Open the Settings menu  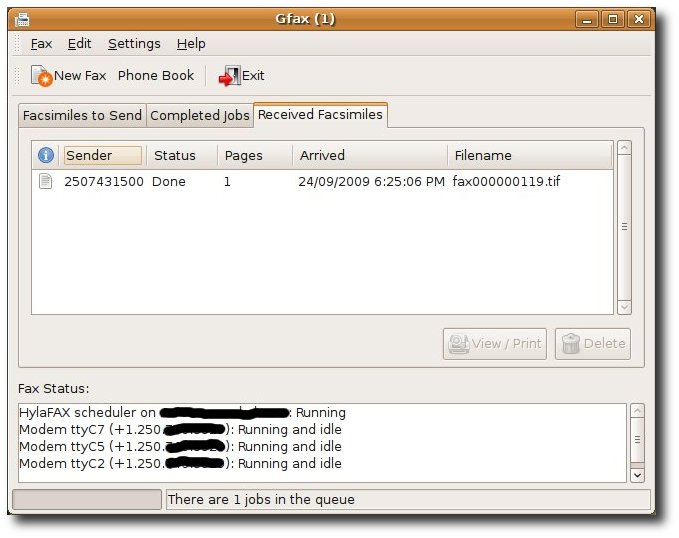(134, 44)
